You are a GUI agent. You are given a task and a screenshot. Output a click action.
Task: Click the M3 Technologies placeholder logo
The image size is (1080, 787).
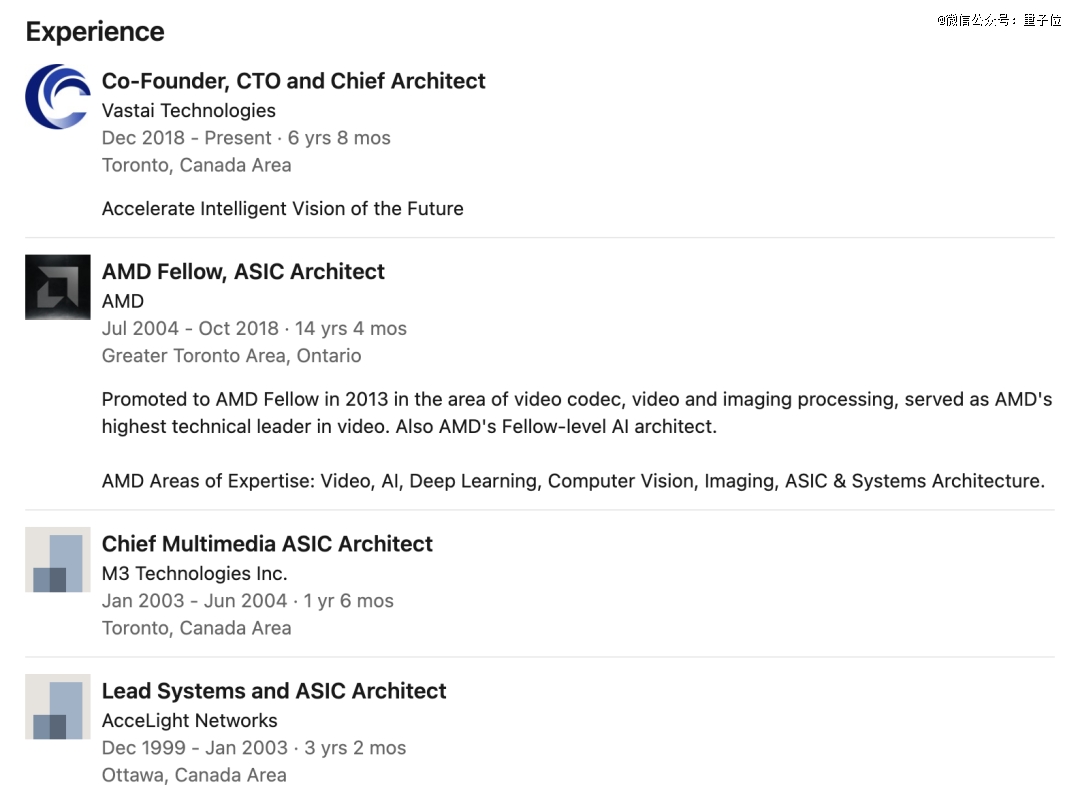pyautogui.click(x=58, y=560)
